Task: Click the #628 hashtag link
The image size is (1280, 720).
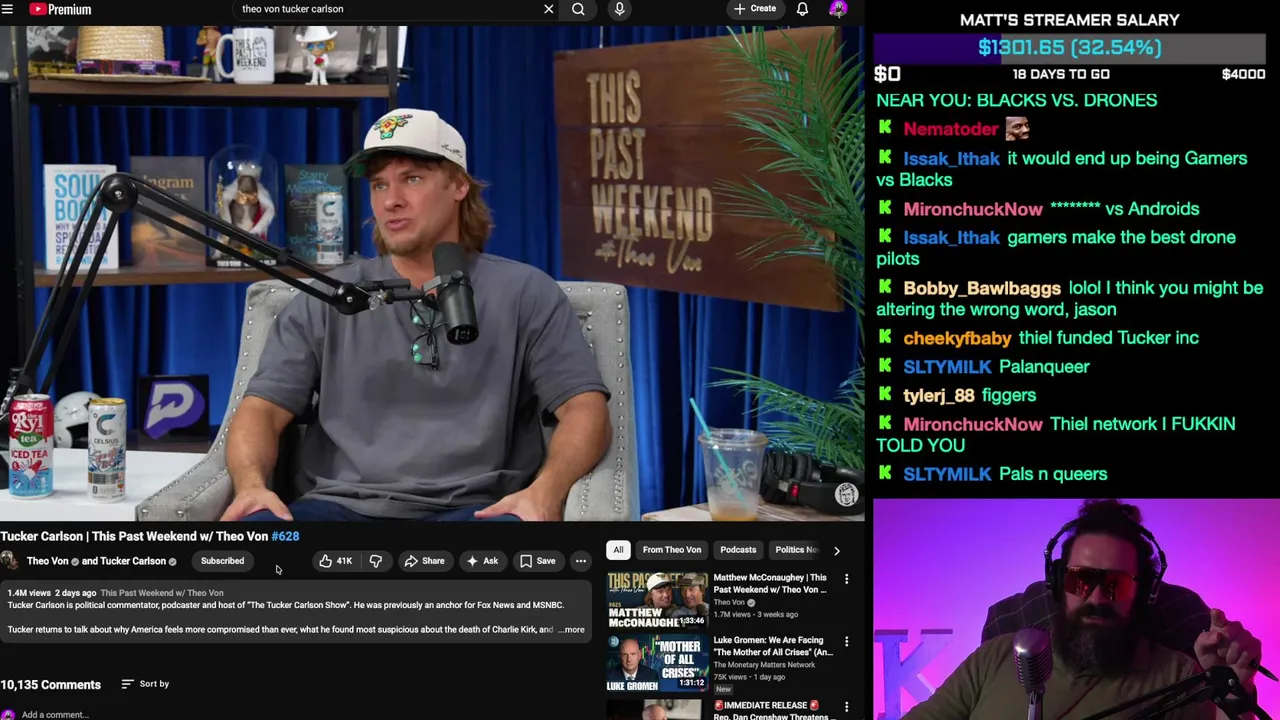Action: 285,536
